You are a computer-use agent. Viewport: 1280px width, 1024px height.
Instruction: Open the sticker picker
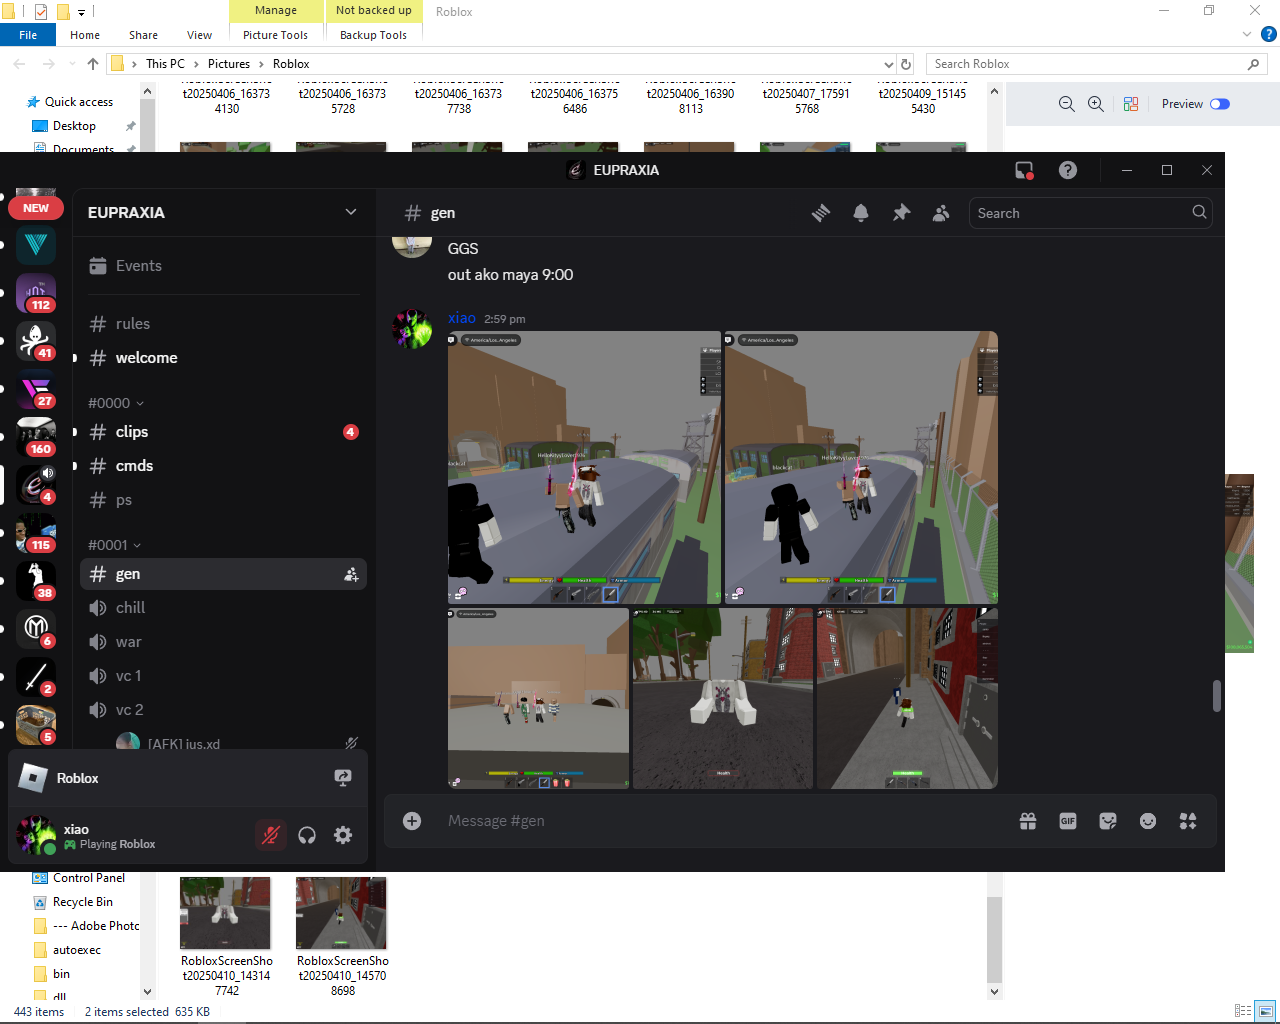pyautogui.click(x=1108, y=821)
